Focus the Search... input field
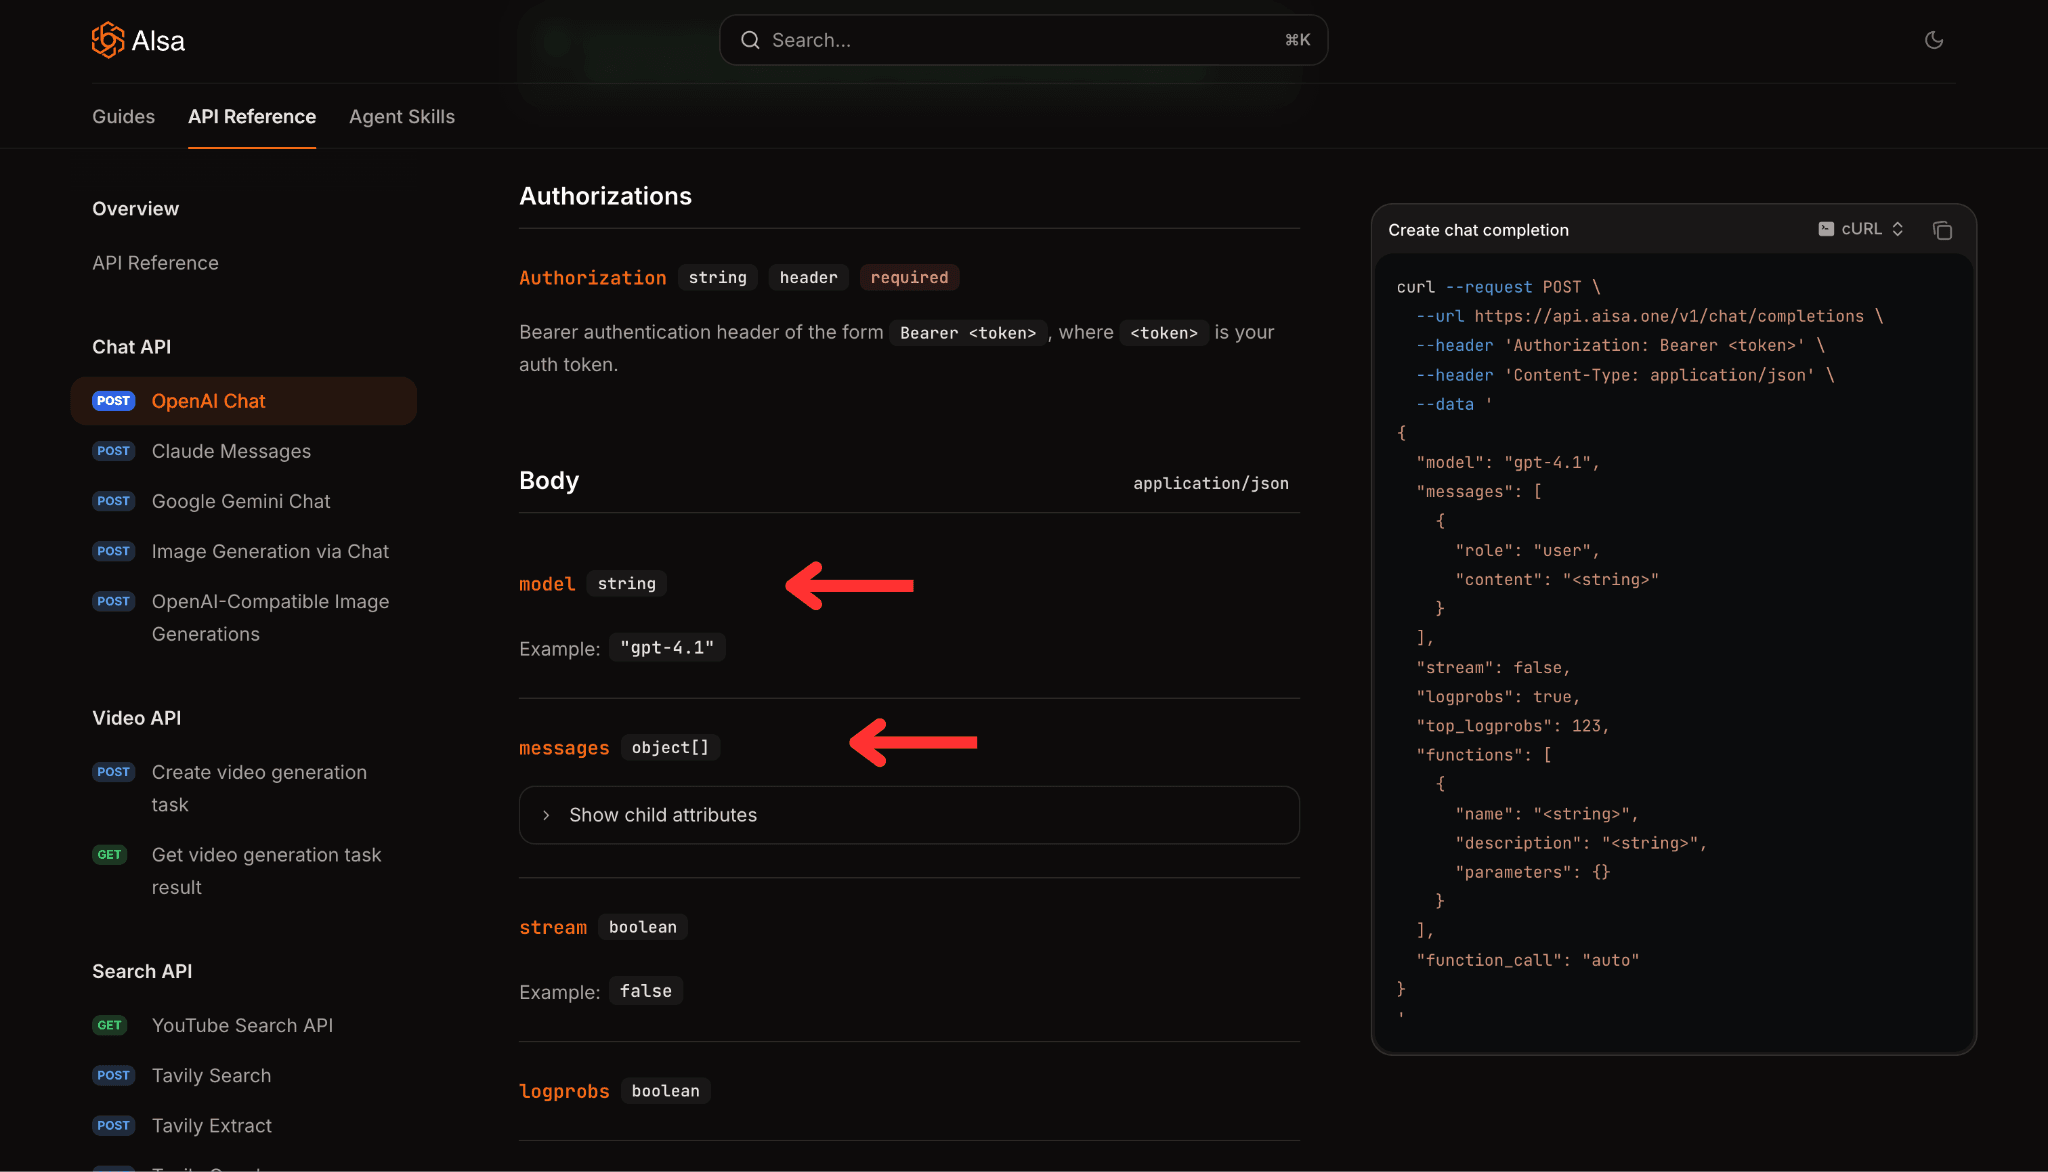 [x=1023, y=40]
